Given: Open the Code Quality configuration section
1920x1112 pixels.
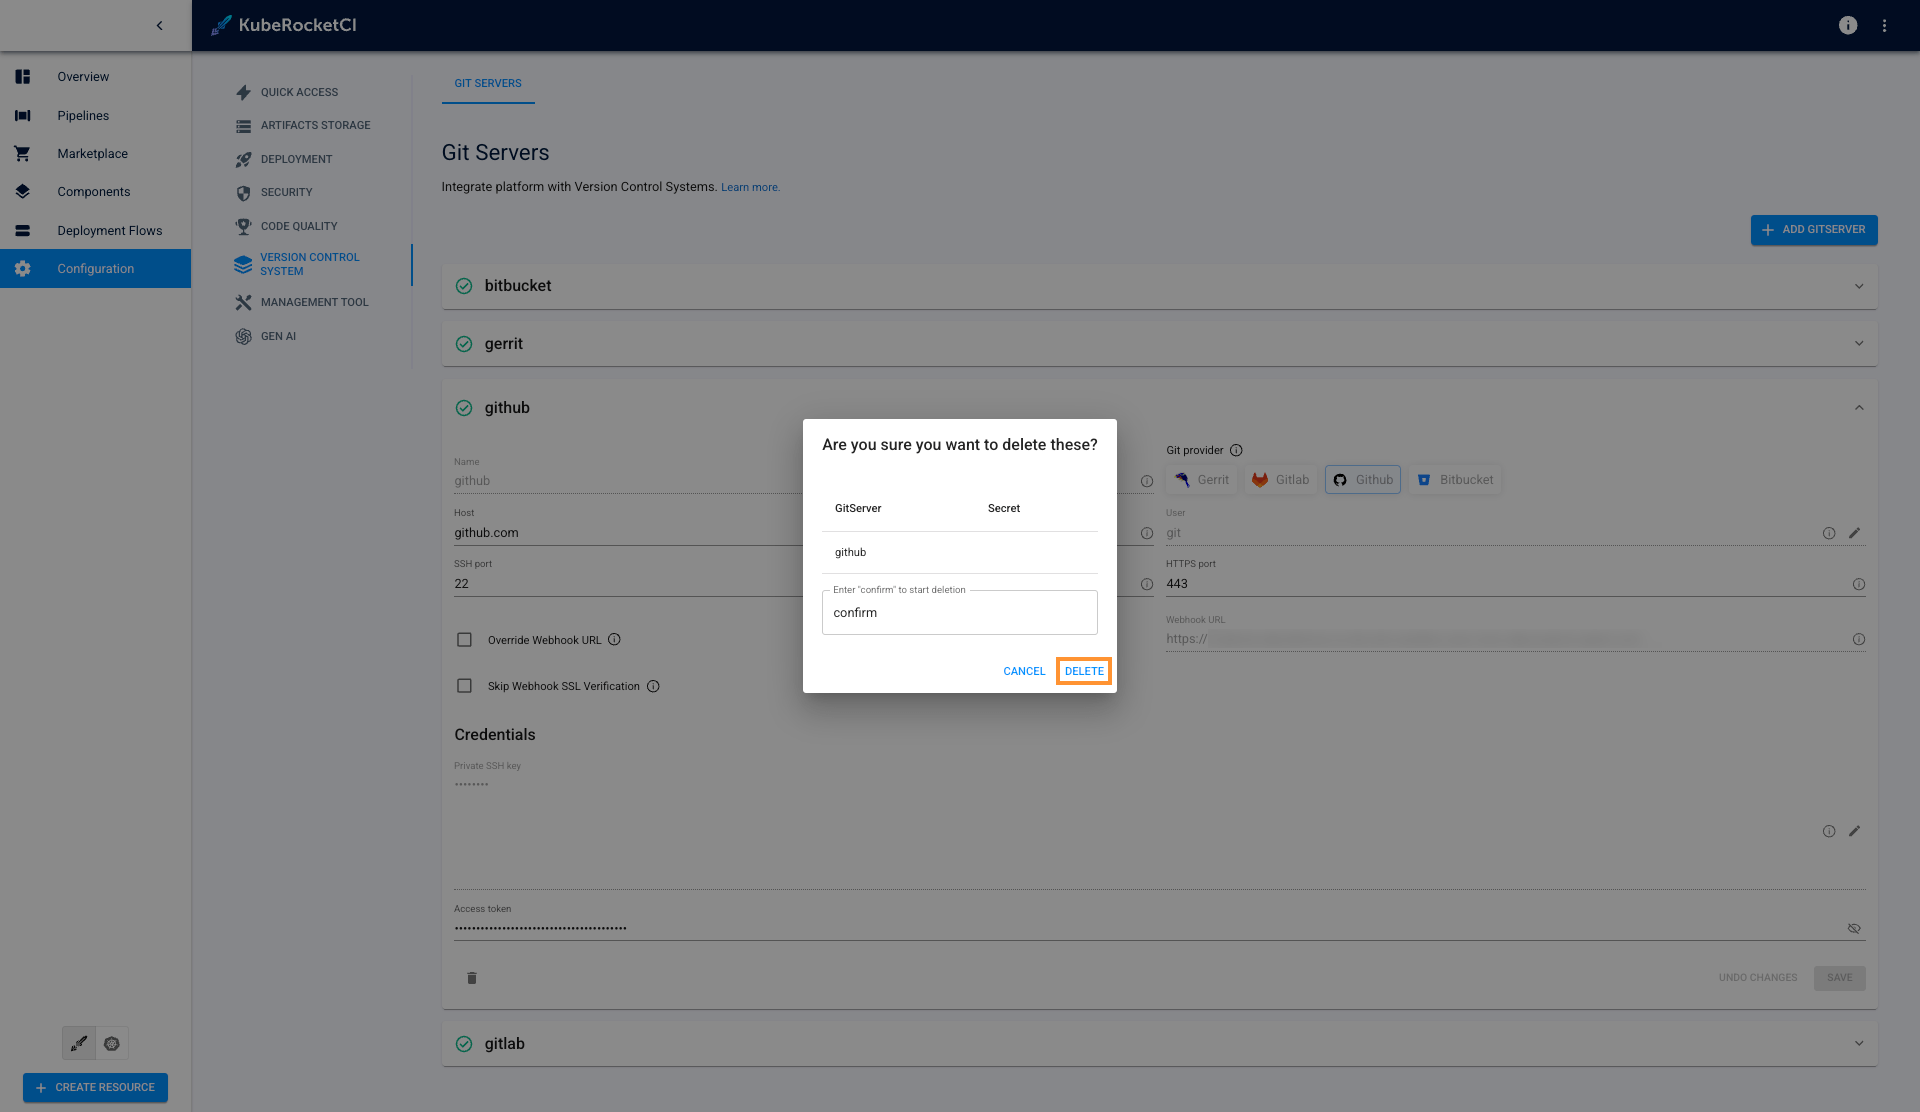Looking at the screenshot, I should (298, 226).
